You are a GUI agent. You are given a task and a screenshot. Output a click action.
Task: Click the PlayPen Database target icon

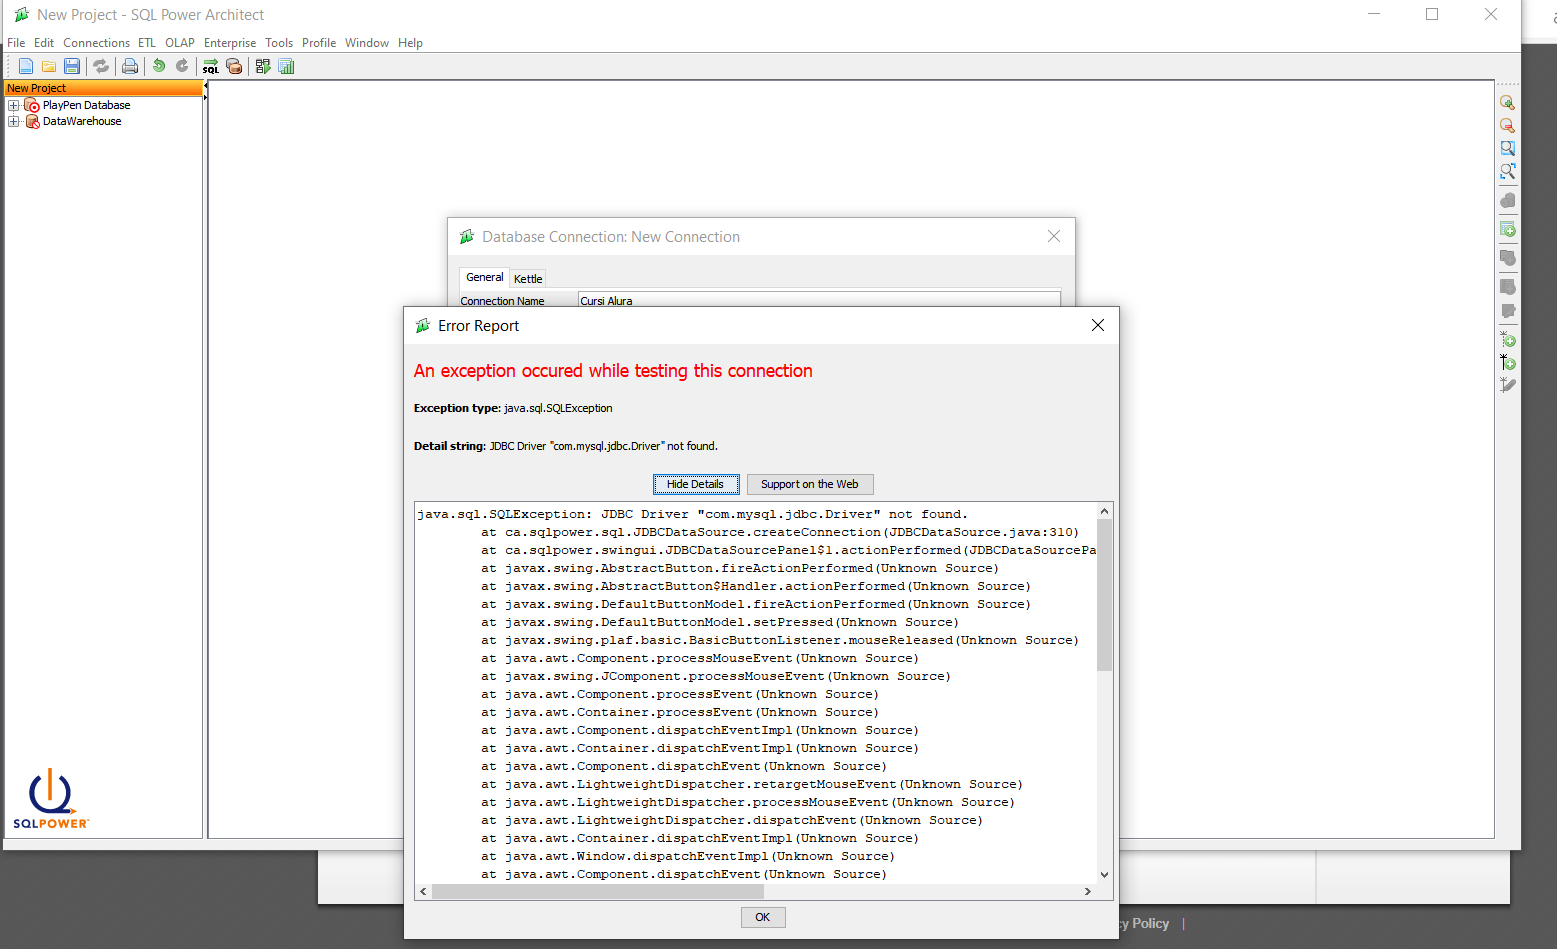tap(32, 105)
